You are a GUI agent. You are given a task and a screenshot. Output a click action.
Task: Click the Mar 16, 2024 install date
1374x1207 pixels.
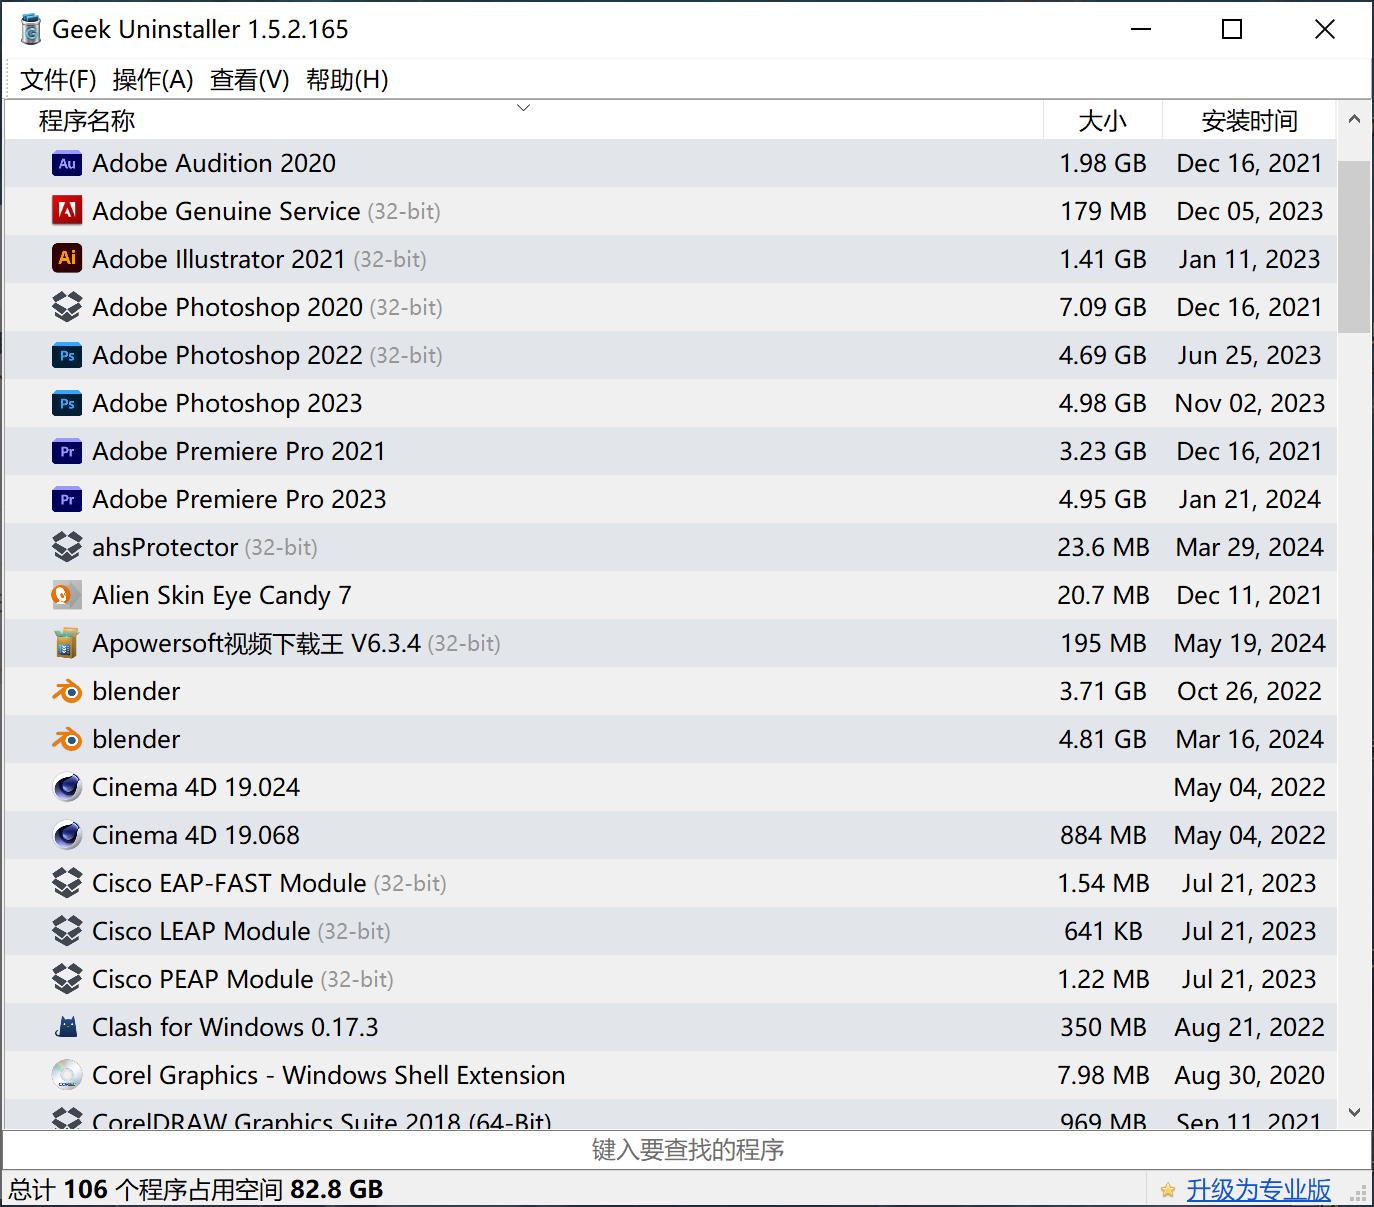[x=1249, y=739]
